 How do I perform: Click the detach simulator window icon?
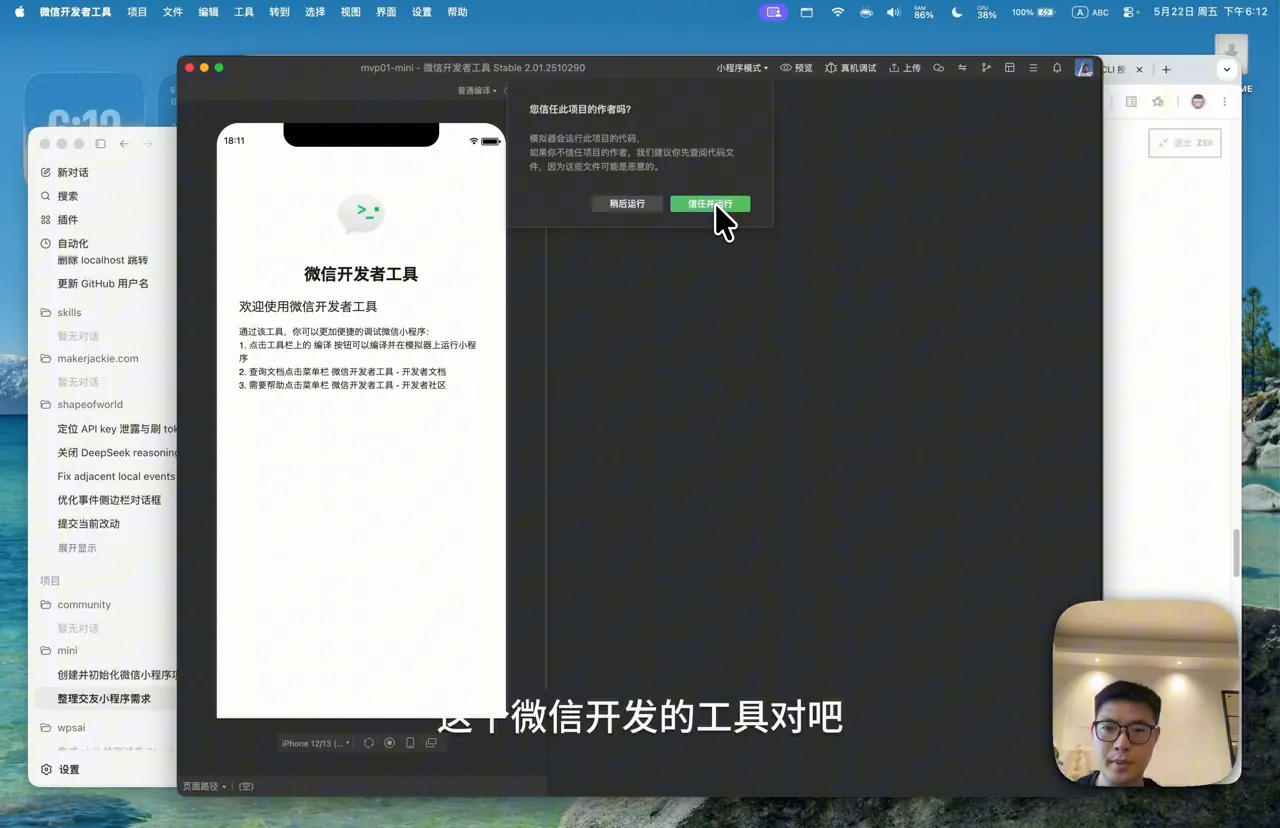[x=431, y=743]
